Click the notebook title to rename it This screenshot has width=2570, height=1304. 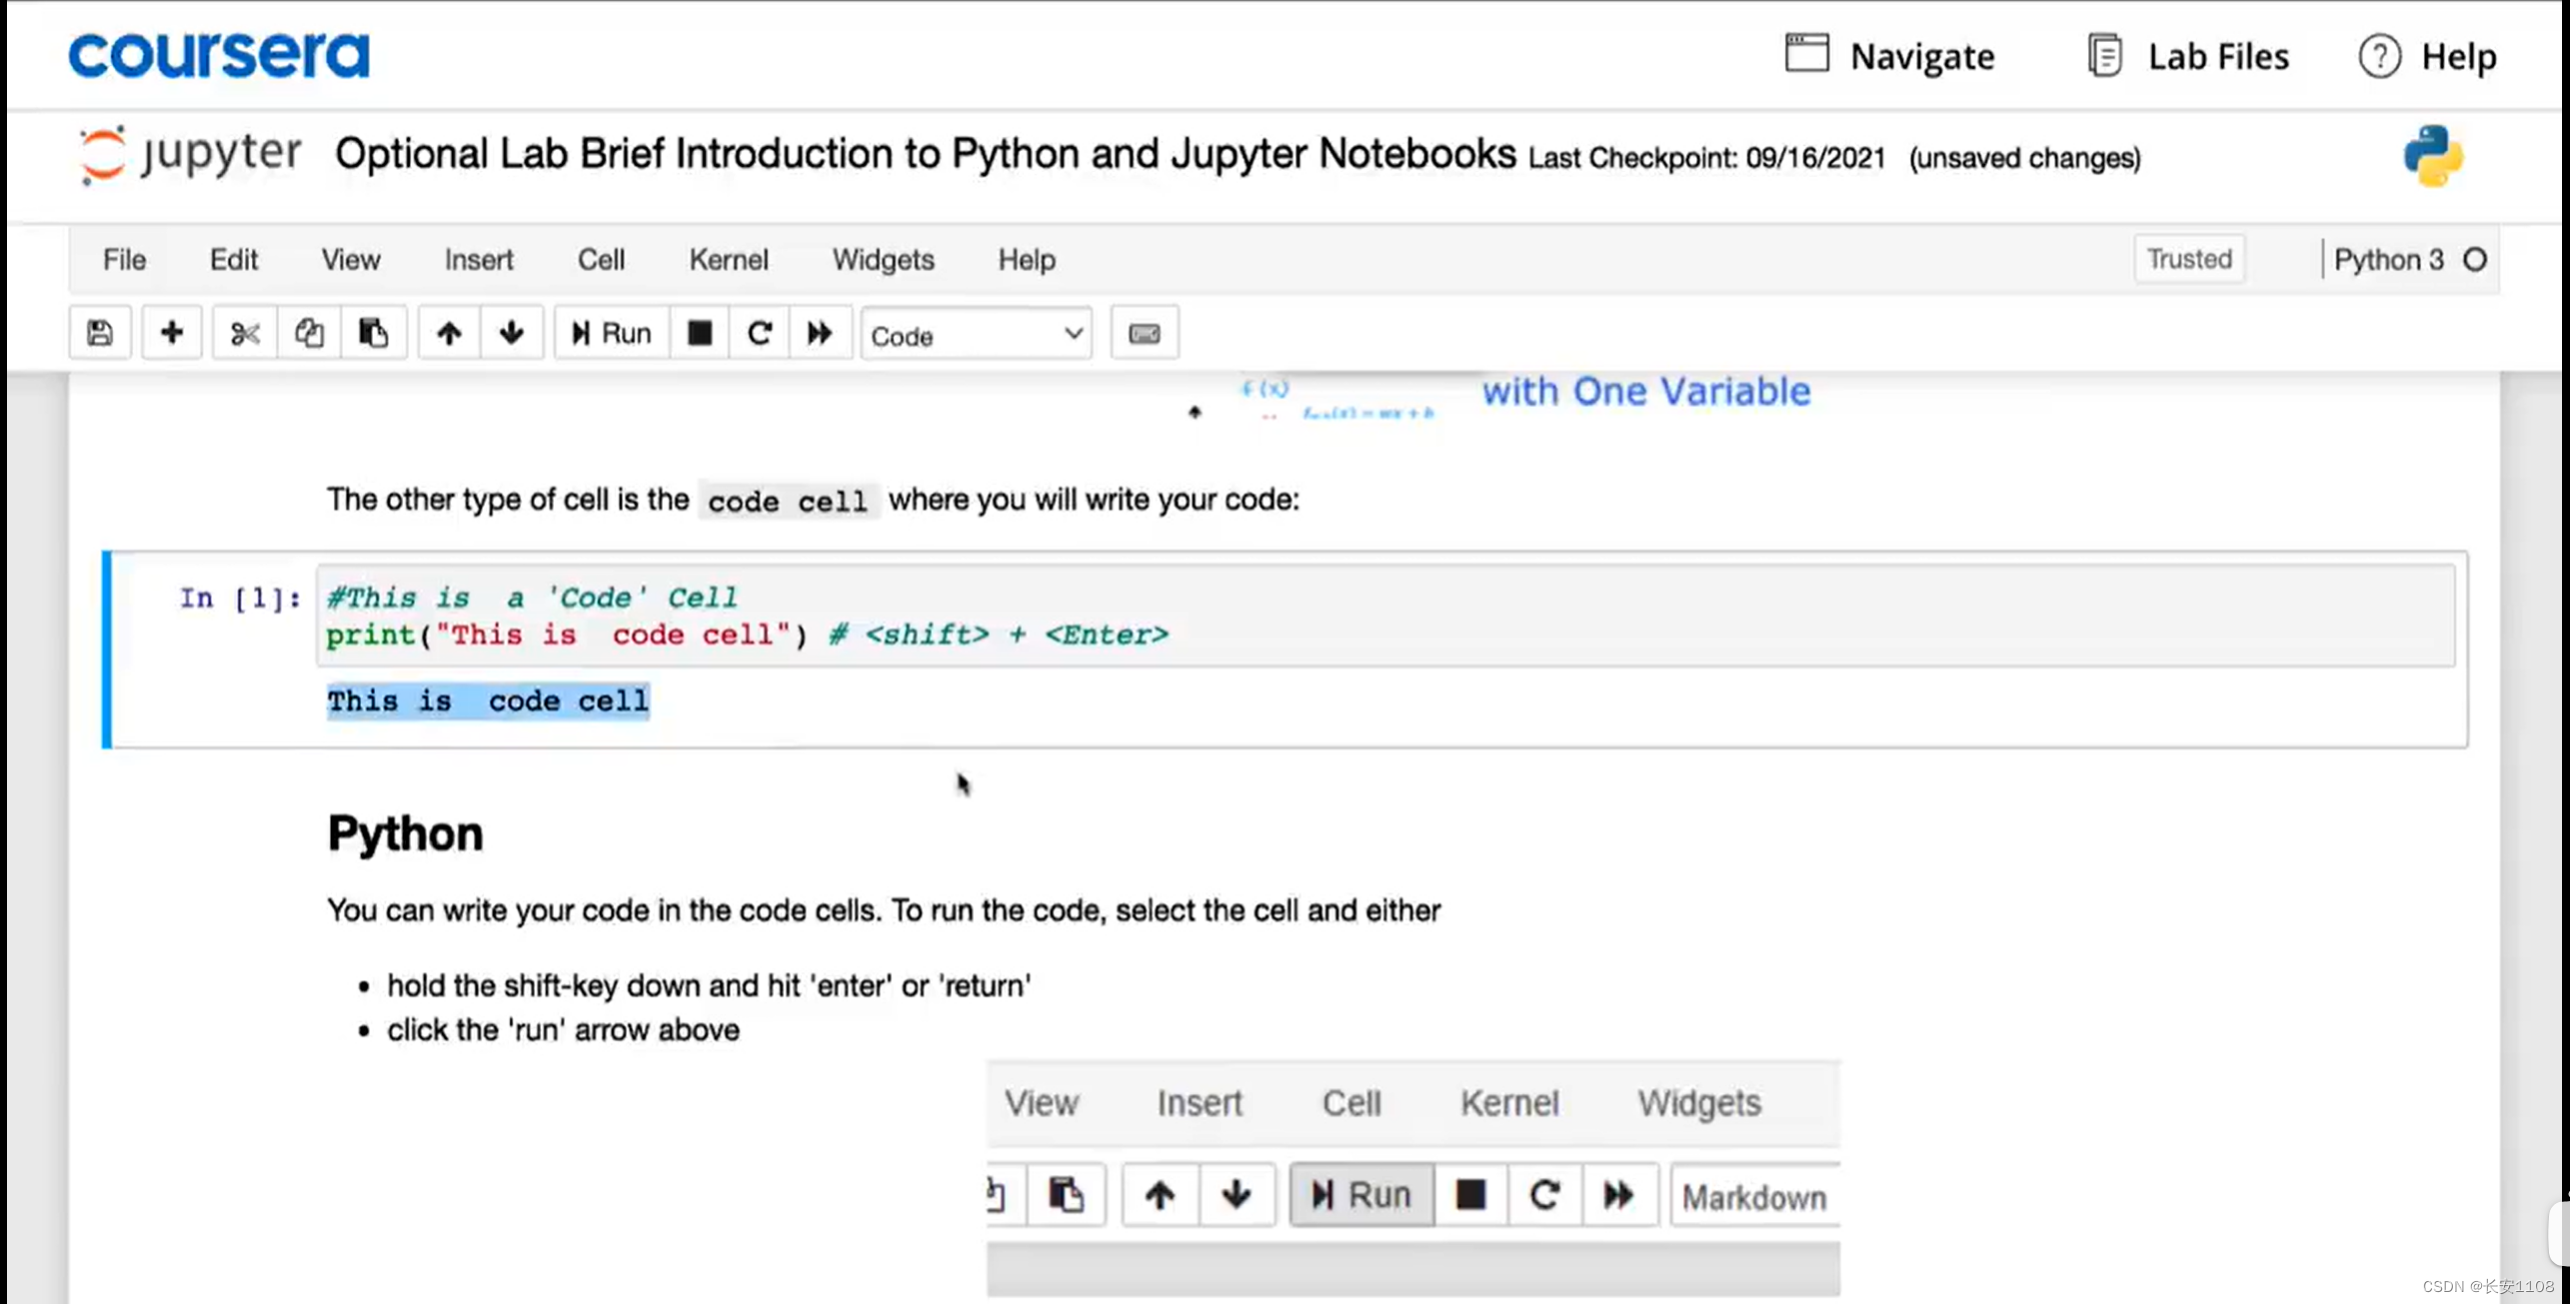[925, 154]
